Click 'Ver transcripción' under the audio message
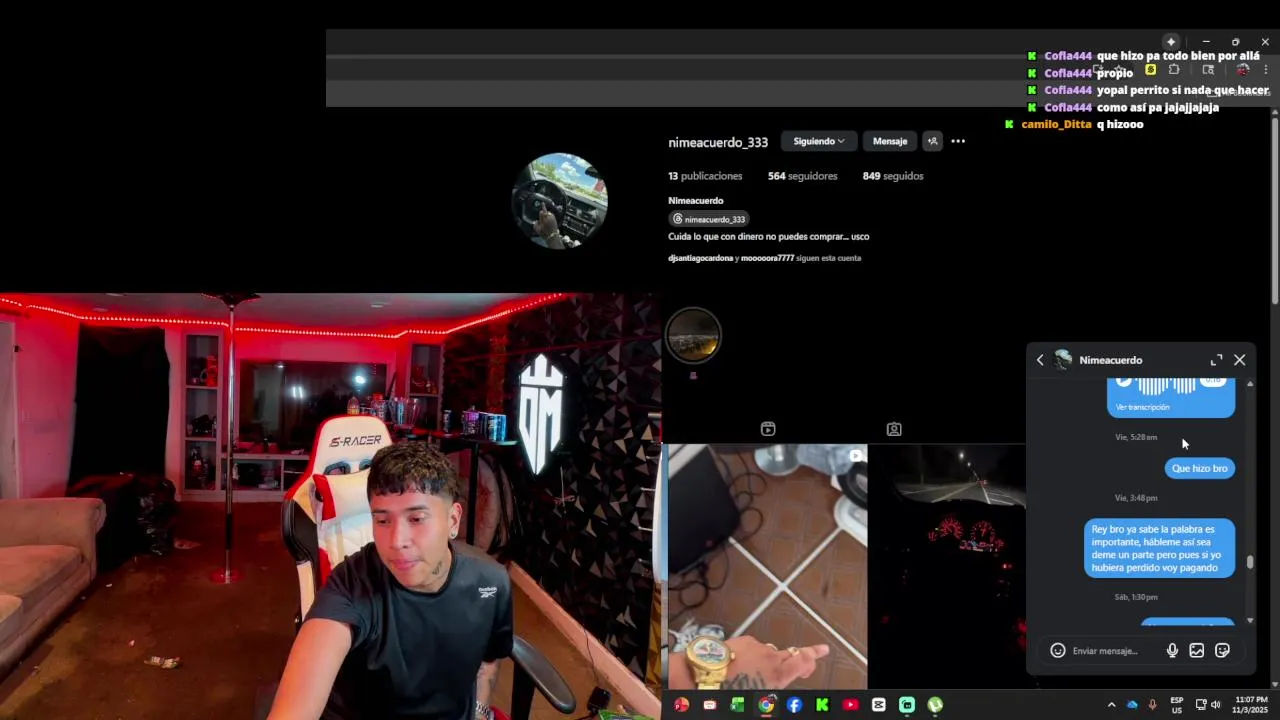The height and width of the screenshot is (720, 1280). click(1142, 407)
